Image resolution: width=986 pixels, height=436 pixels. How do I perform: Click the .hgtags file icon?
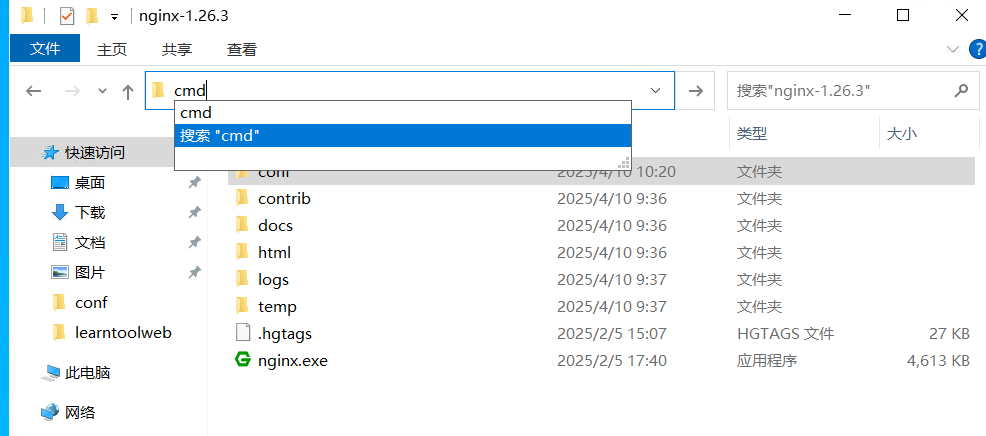click(242, 333)
